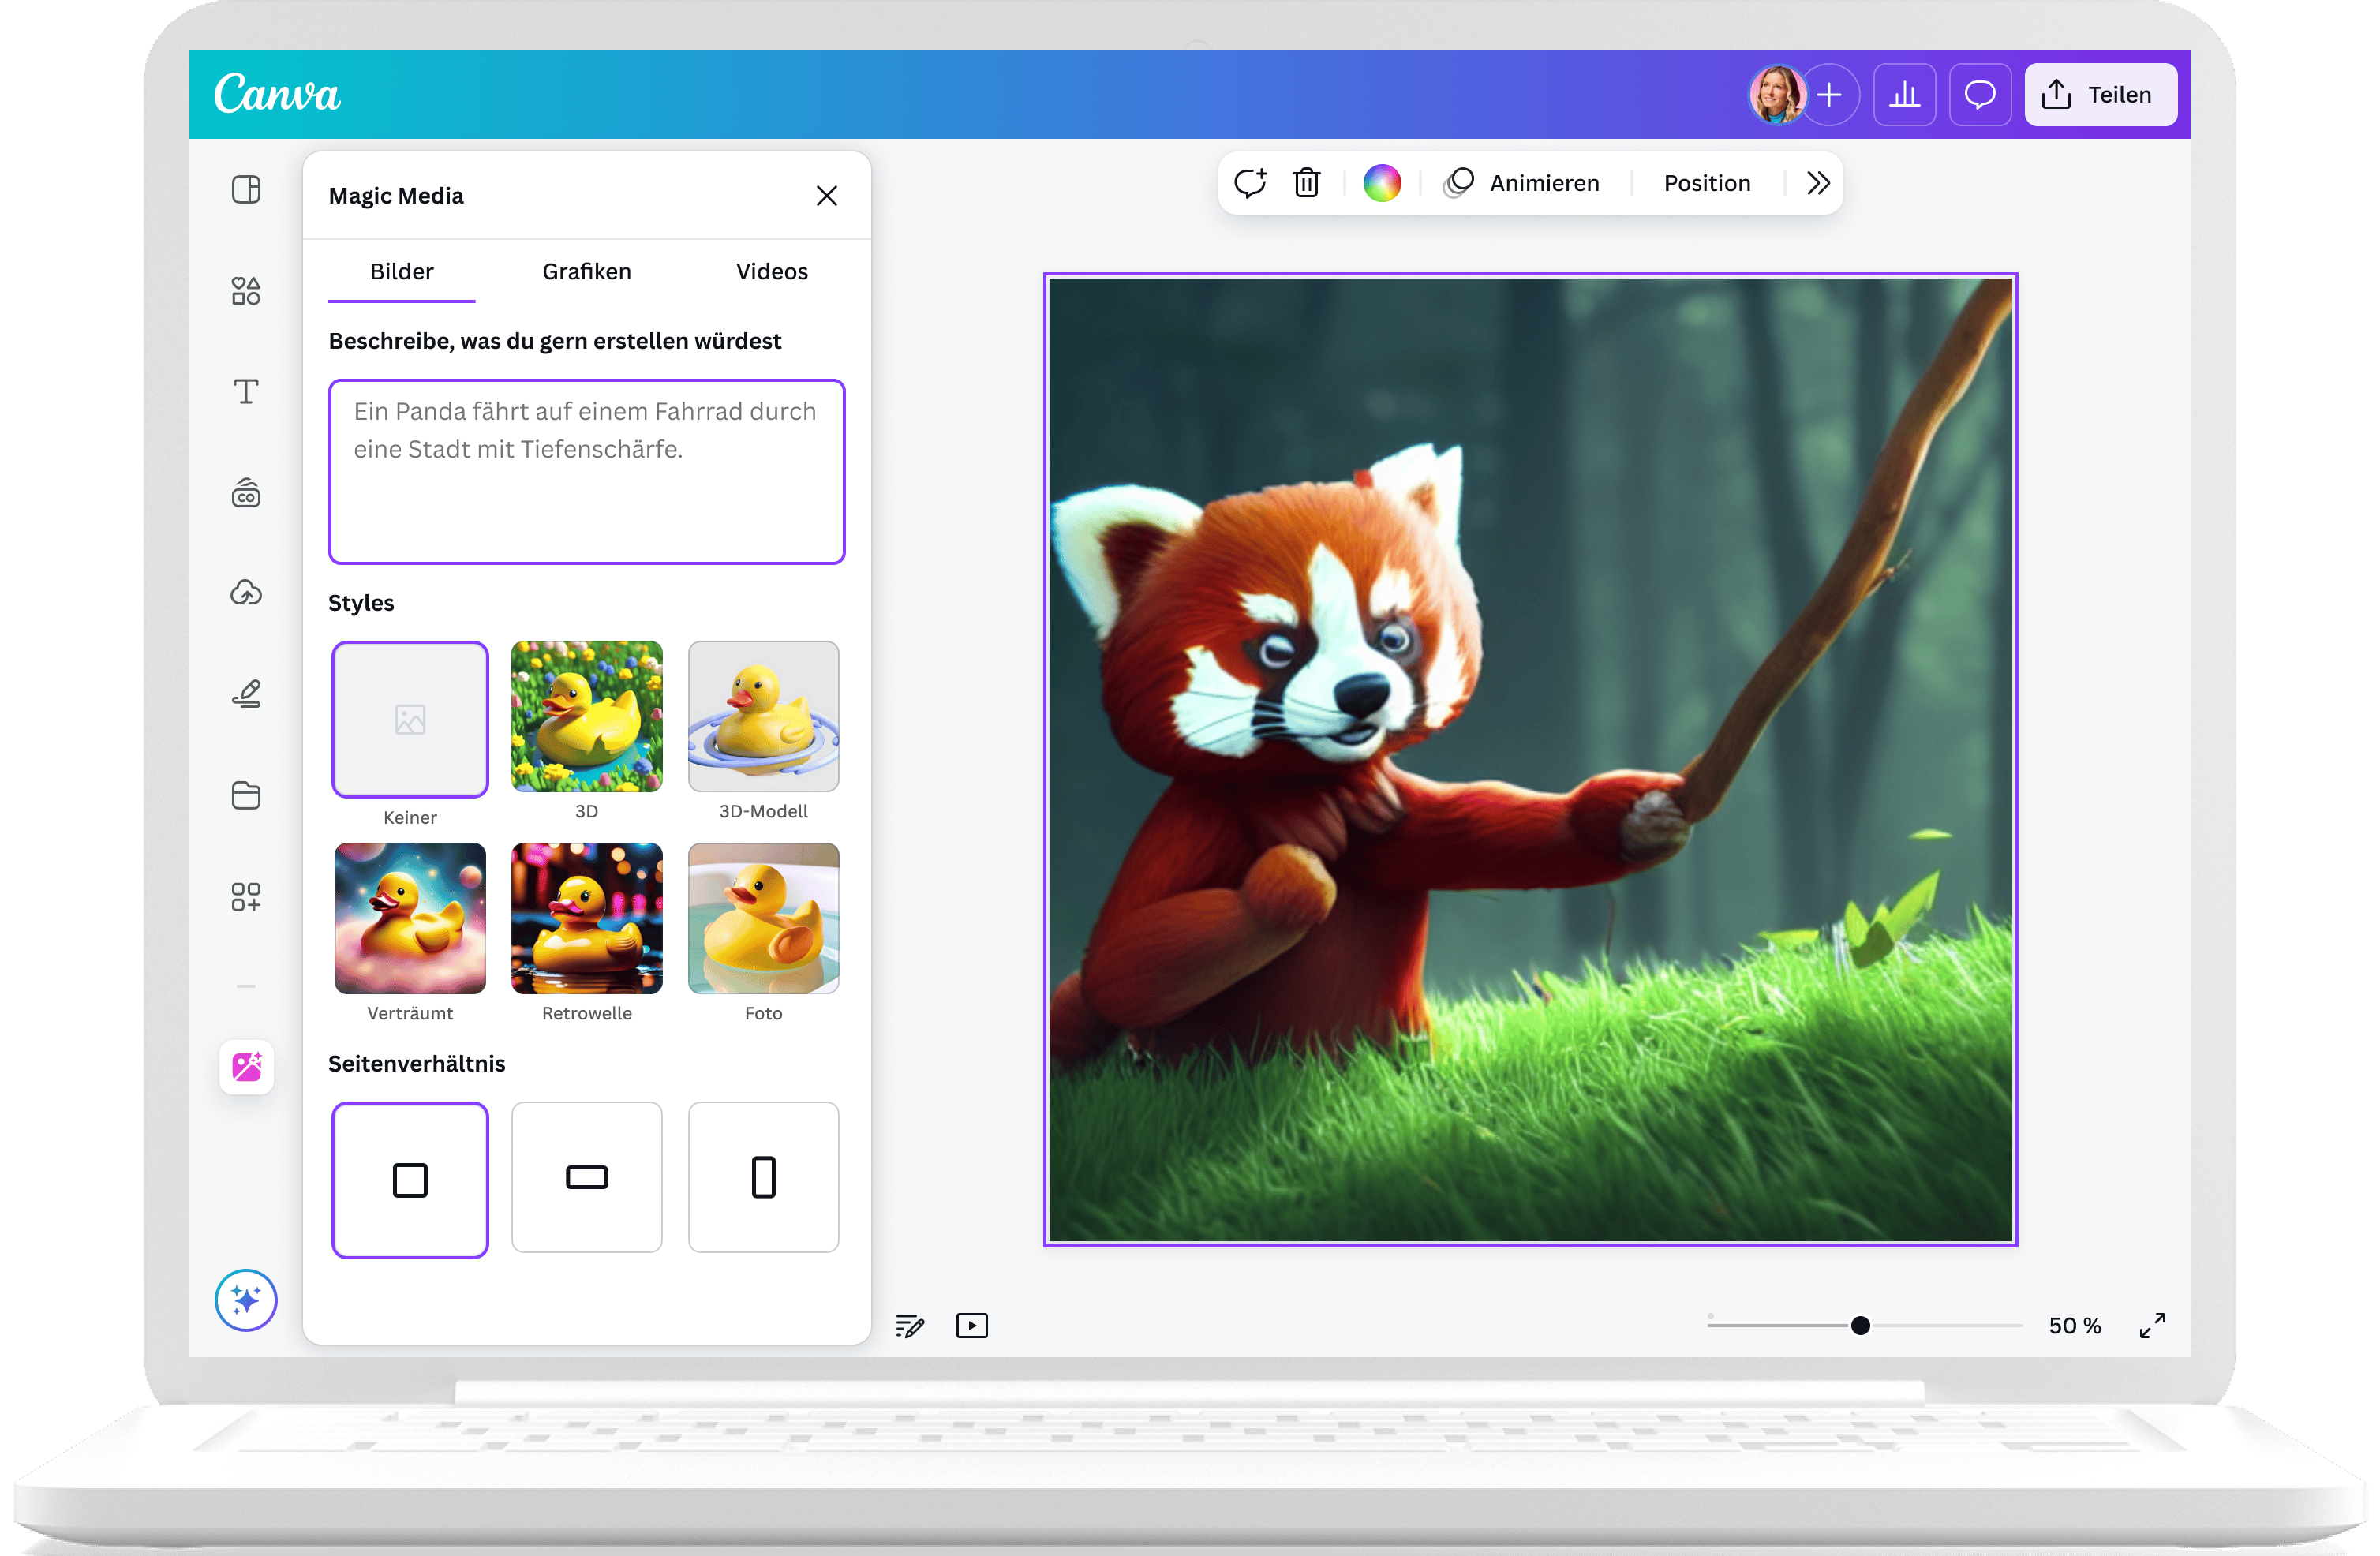Screen dimensions: 2380x1556
Task: Open the Elements shapes sidebar icon
Action: pos(246,291)
